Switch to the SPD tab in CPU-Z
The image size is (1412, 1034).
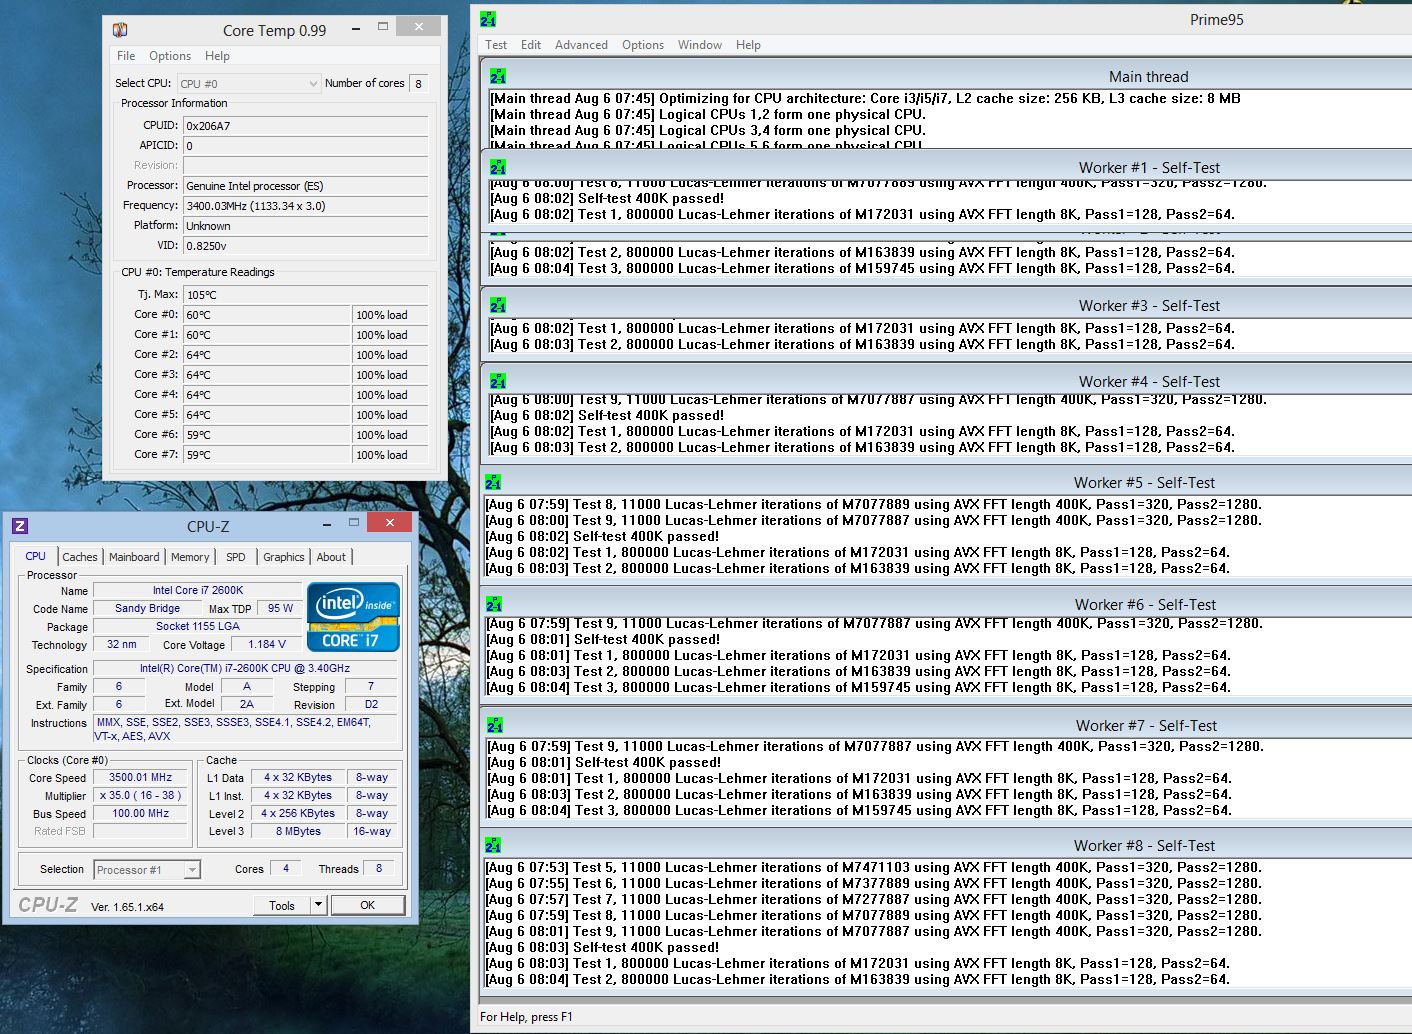coord(236,557)
